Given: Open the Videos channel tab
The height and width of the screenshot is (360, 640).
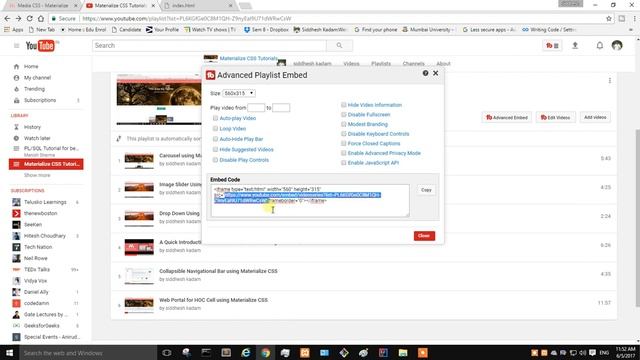Looking at the screenshot, I should 351,64.
